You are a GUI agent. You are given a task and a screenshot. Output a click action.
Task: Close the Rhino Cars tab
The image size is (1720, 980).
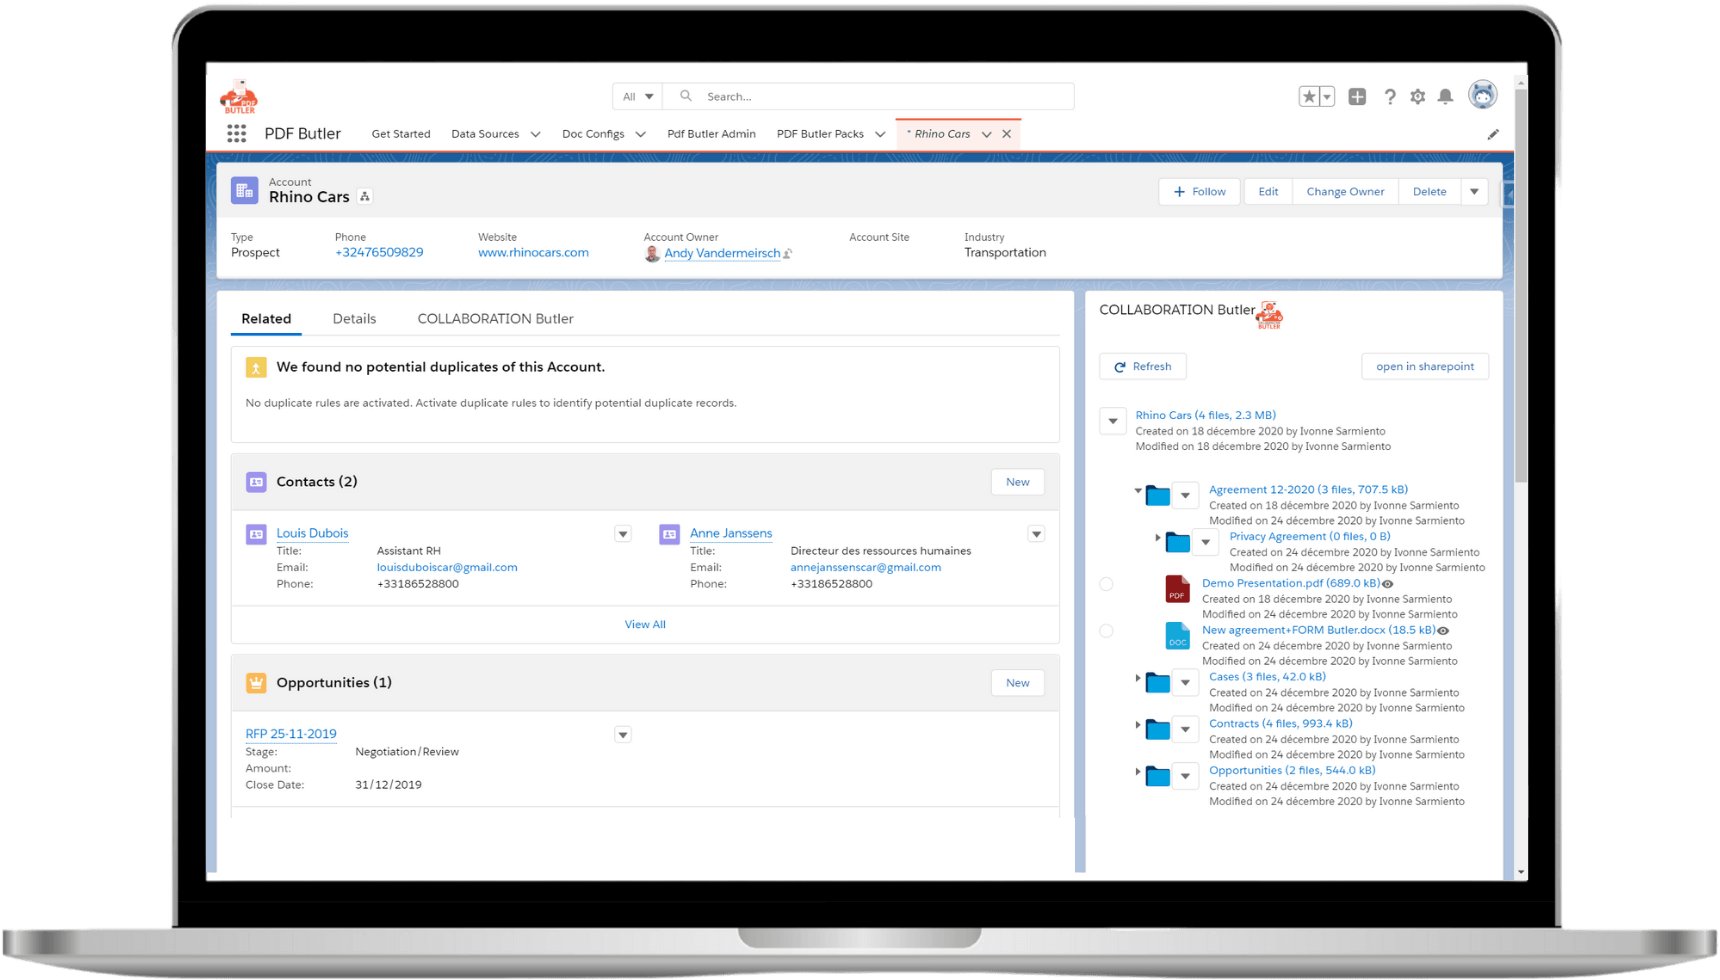coord(1007,134)
